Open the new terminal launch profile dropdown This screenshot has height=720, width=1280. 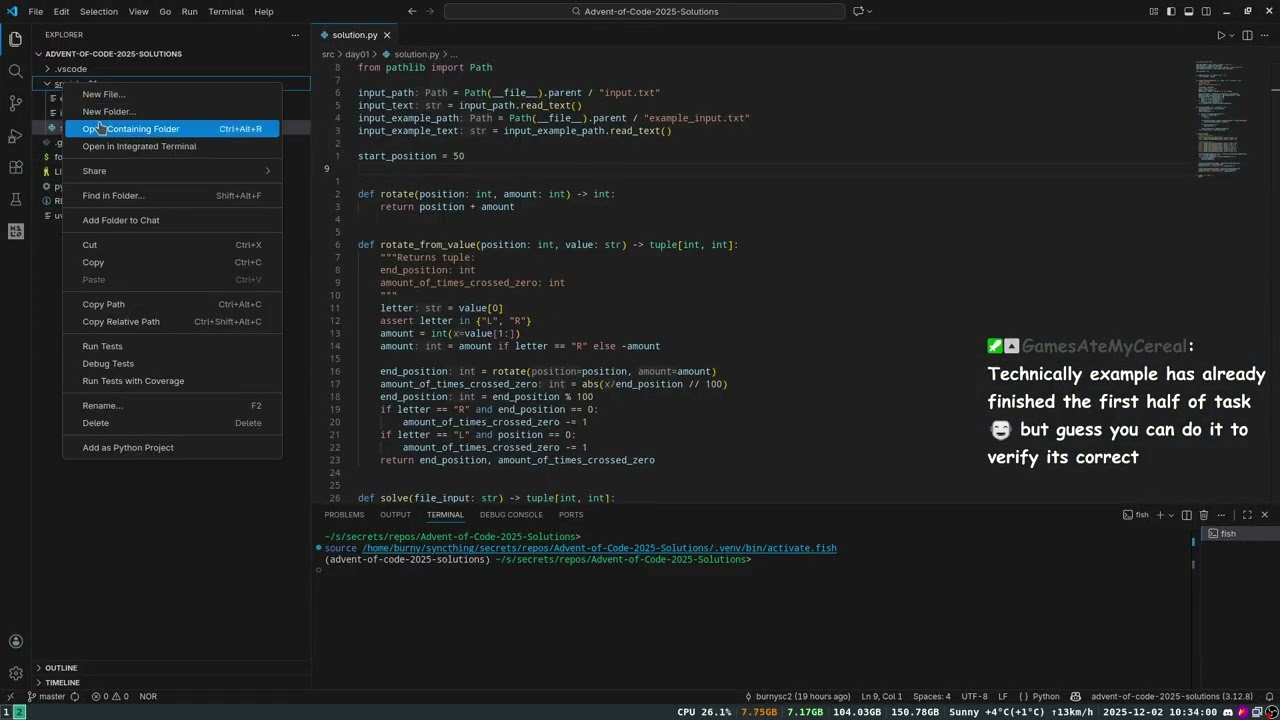(x=1171, y=515)
